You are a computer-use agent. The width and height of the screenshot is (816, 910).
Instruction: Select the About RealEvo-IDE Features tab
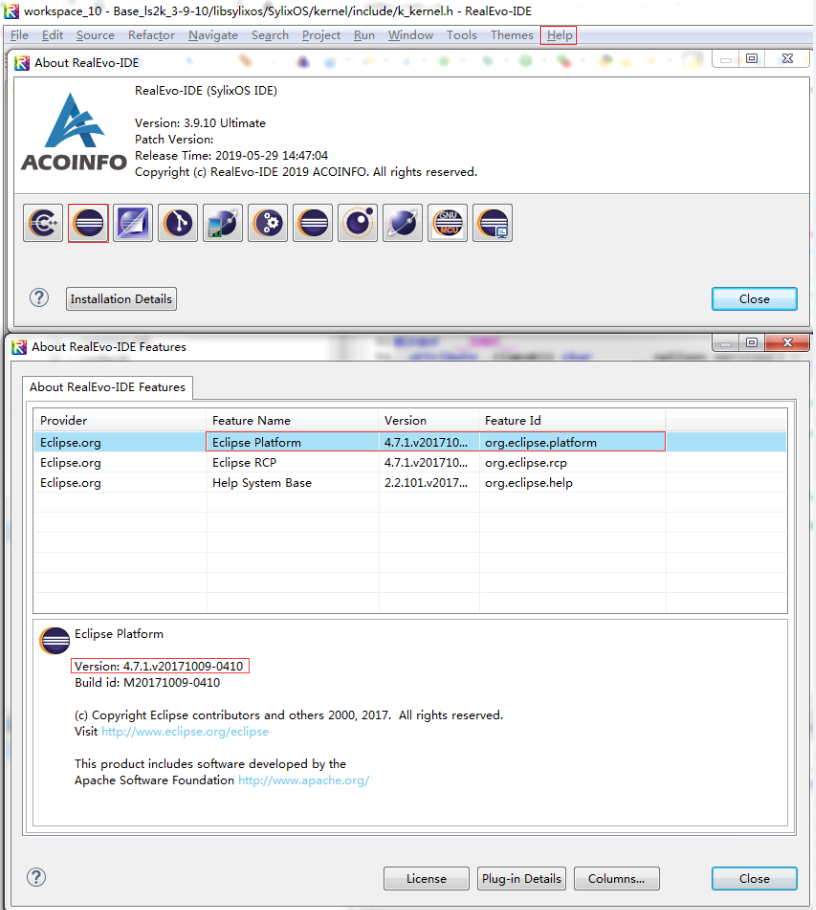(x=107, y=387)
